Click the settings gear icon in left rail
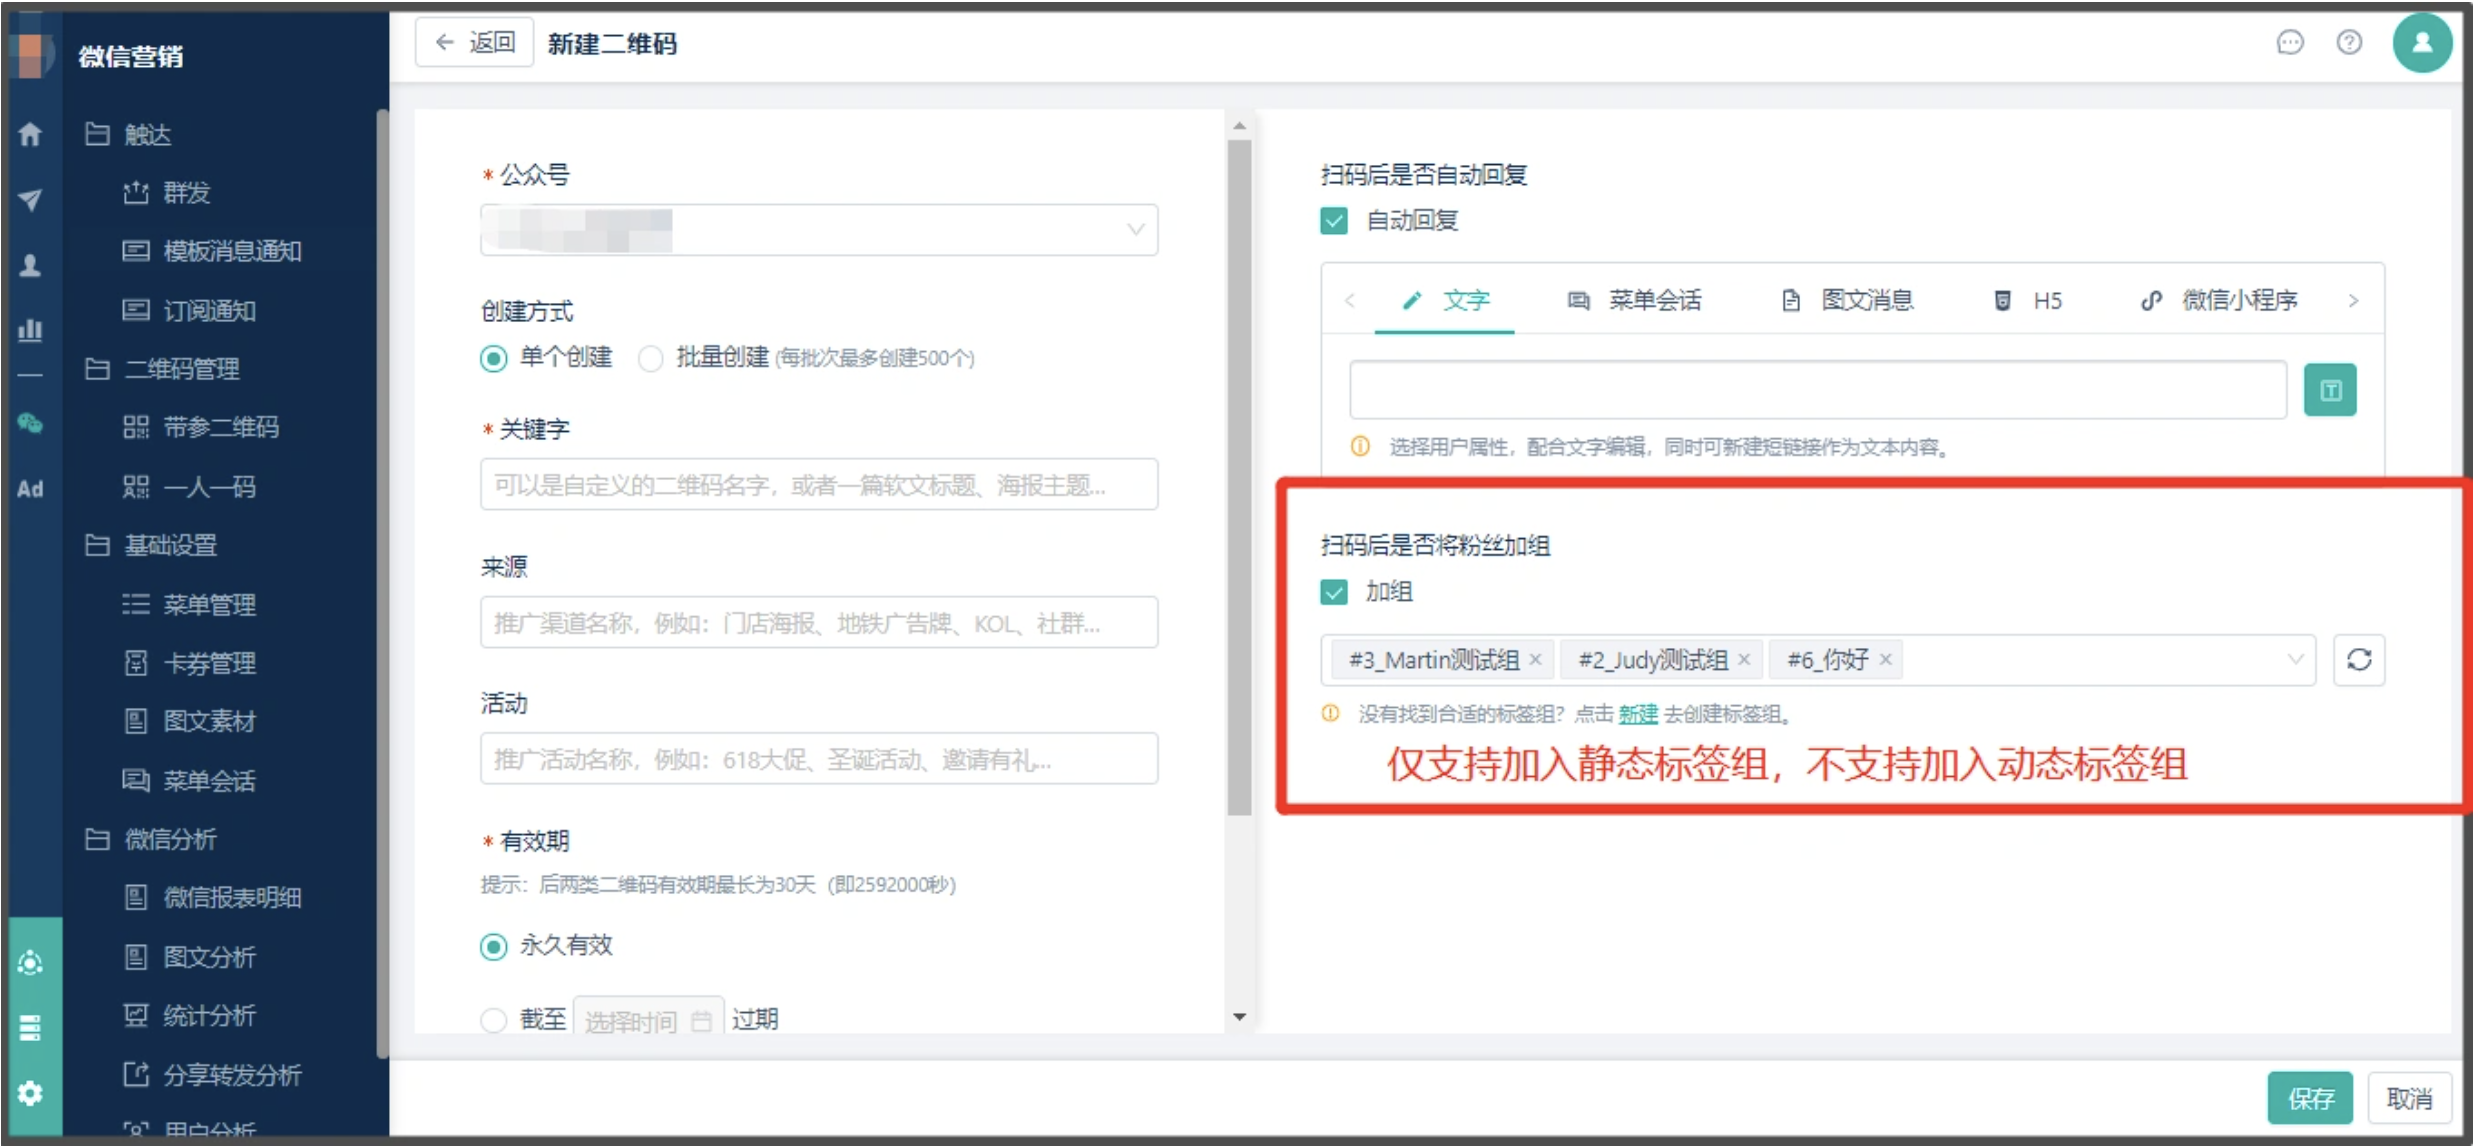Viewport: 2474px width, 1146px height. (30, 1093)
